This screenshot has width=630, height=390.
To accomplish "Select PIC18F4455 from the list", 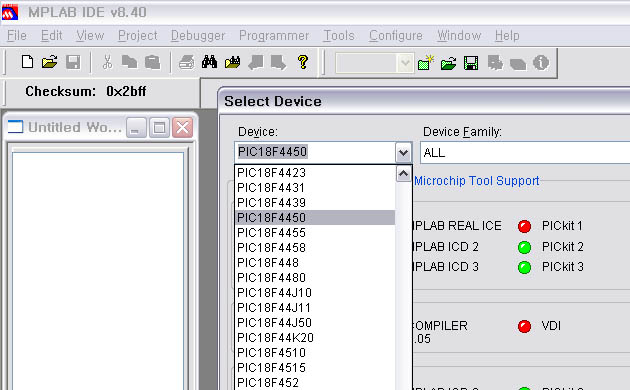I will click(315, 233).
